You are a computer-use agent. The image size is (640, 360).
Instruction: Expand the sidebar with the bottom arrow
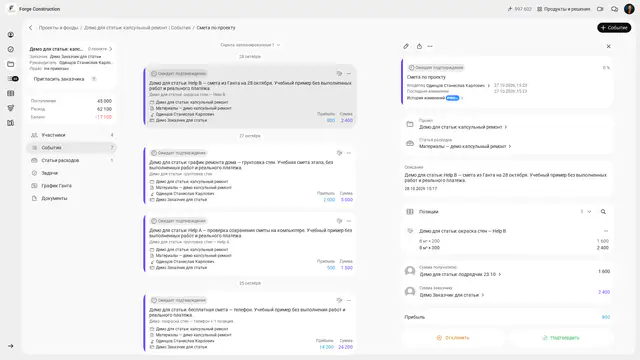[x=11, y=346]
